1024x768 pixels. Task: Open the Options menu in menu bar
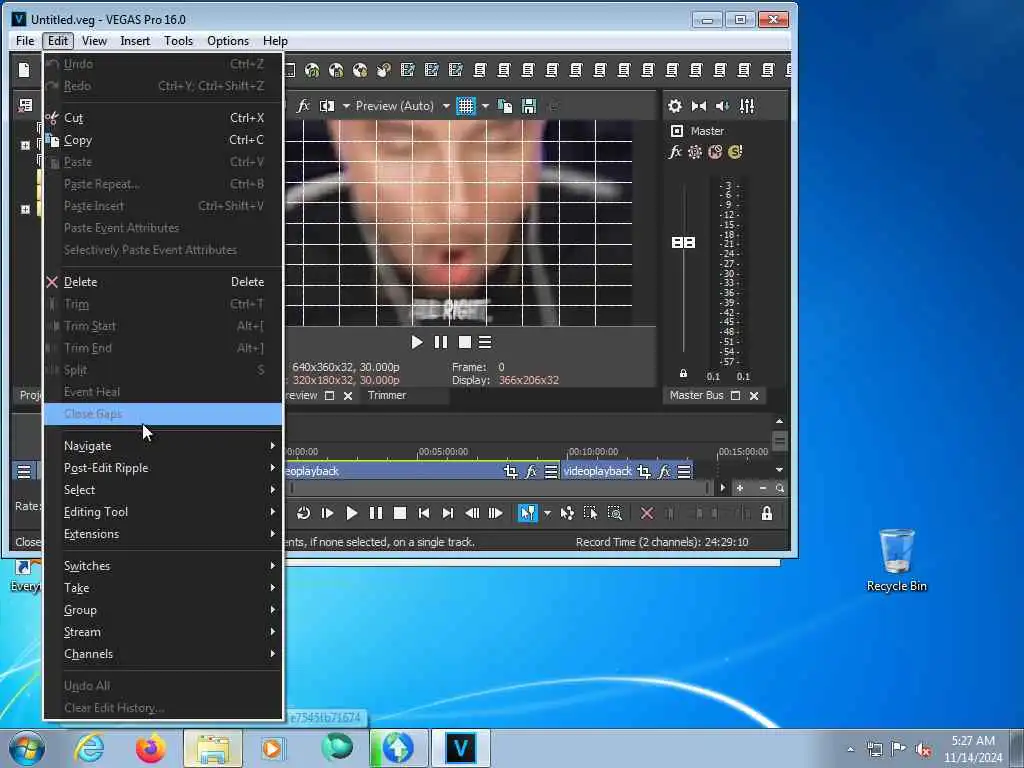click(228, 40)
